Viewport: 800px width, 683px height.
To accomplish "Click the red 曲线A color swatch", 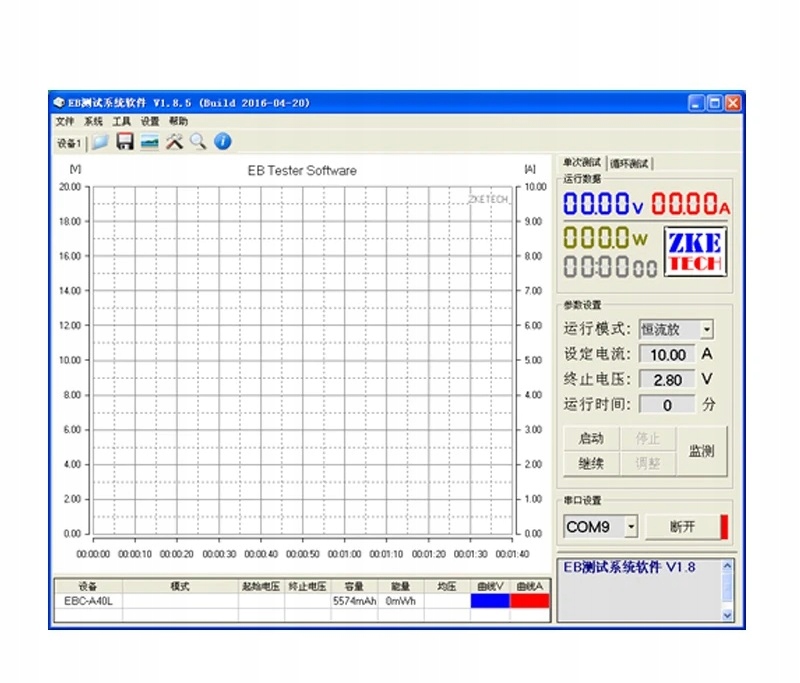I will (530, 601).
